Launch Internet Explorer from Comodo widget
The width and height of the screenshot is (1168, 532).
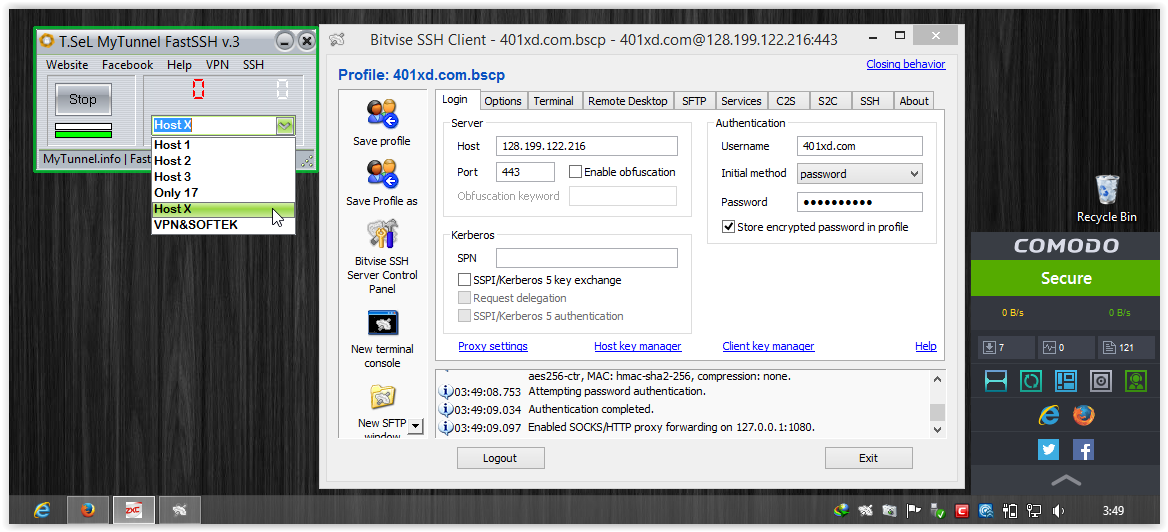tap(1049, 415)
